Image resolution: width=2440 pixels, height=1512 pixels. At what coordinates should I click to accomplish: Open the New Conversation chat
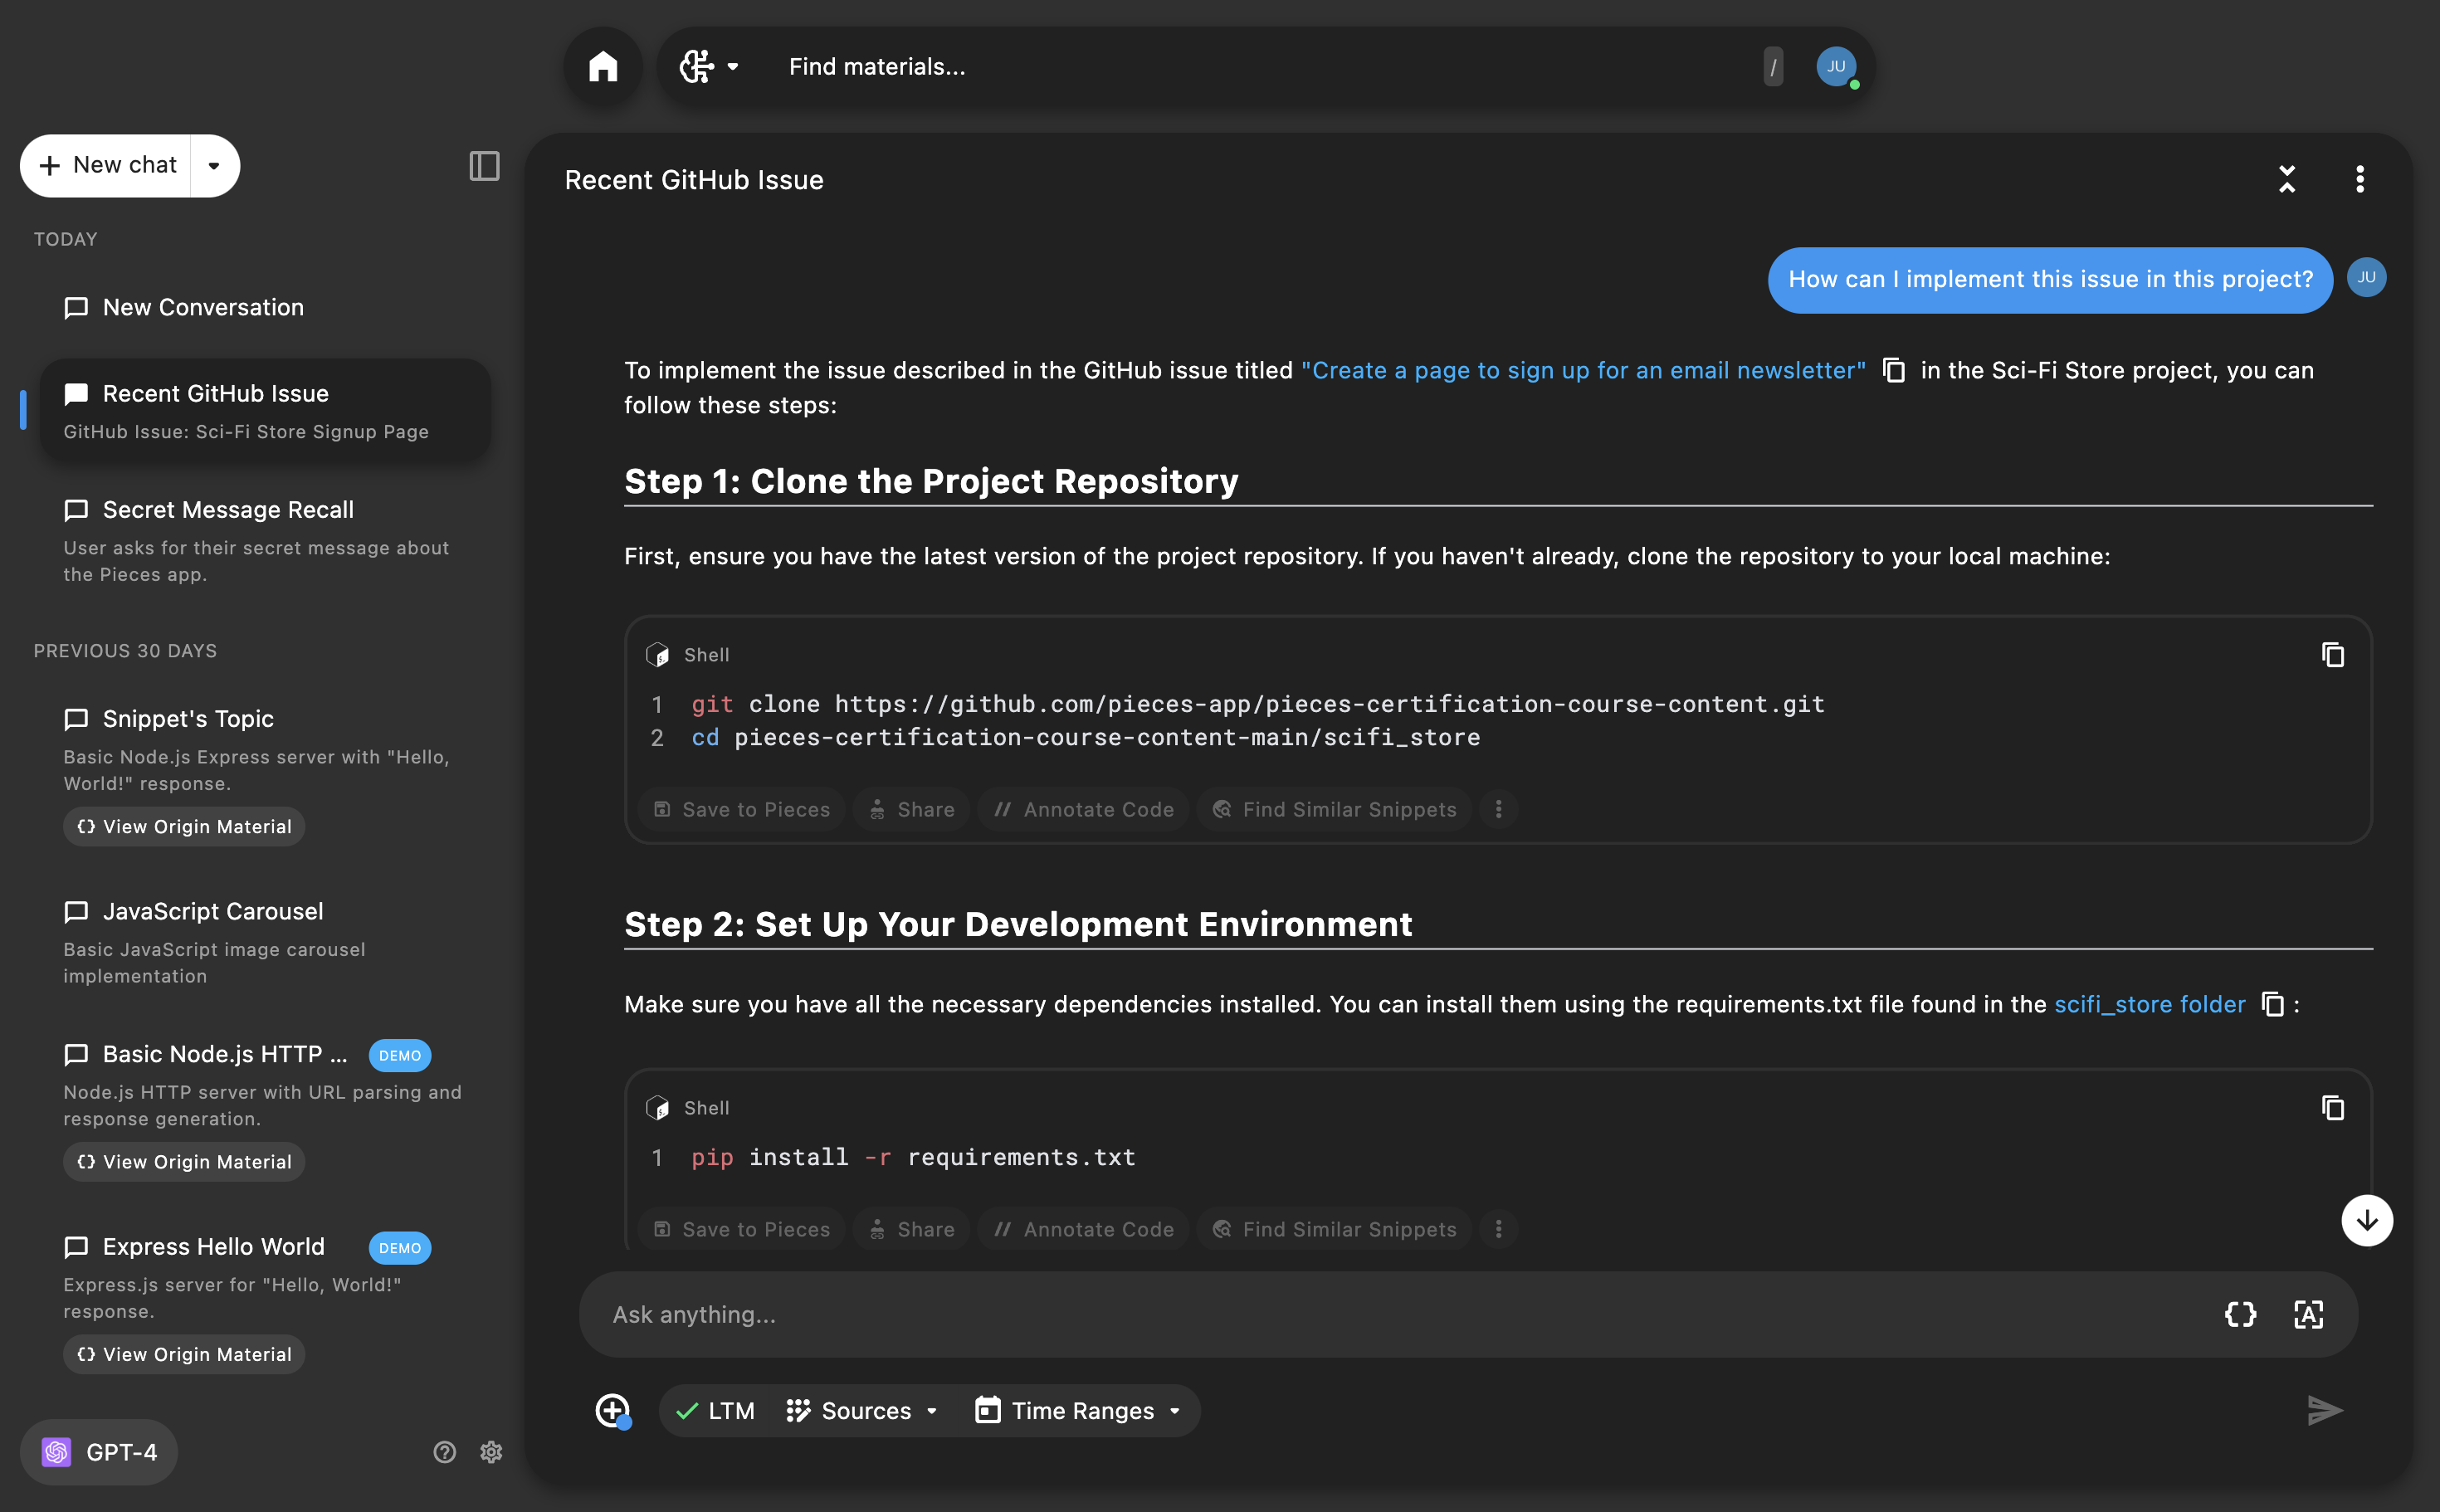[265, 307]
